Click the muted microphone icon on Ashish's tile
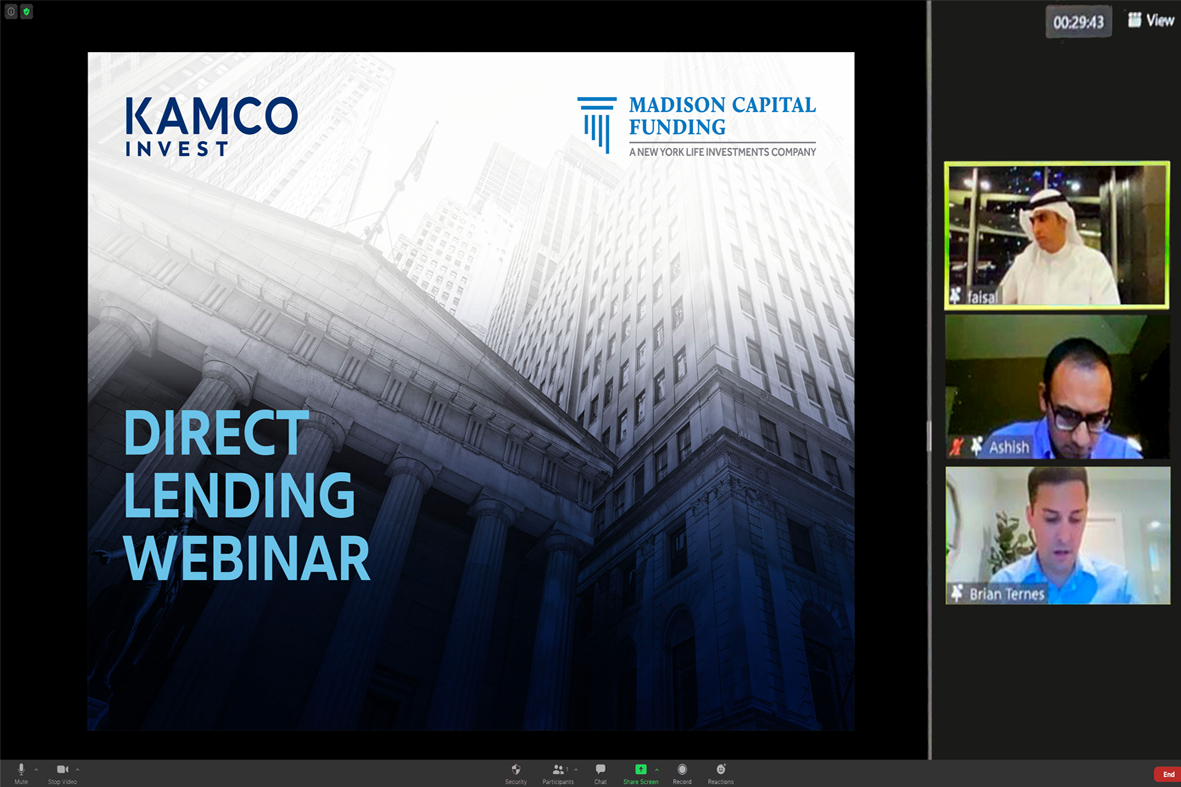 click(x=956, y=447)
